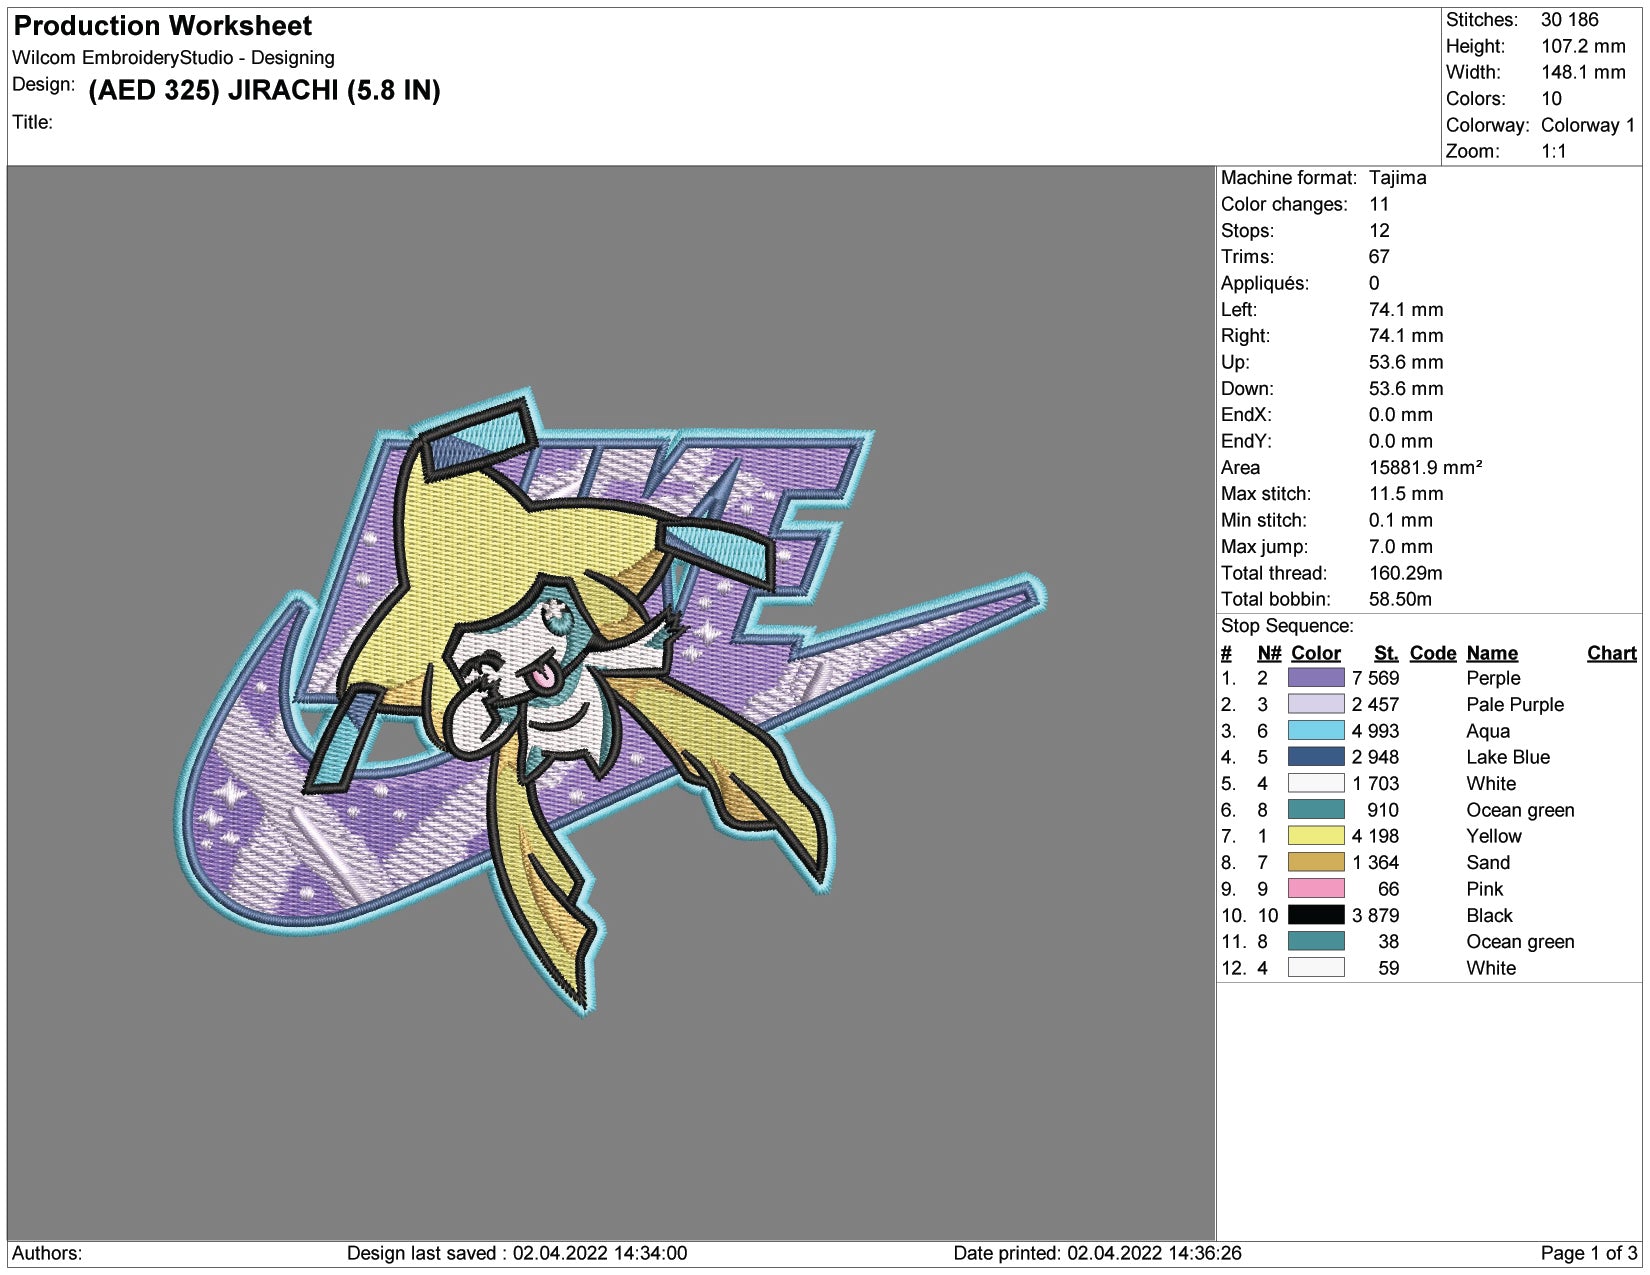The height and width of the screenshot is (1275, 1650).
Task: Click the Total thread value '160.29m'
Action: coord(1406,573)
